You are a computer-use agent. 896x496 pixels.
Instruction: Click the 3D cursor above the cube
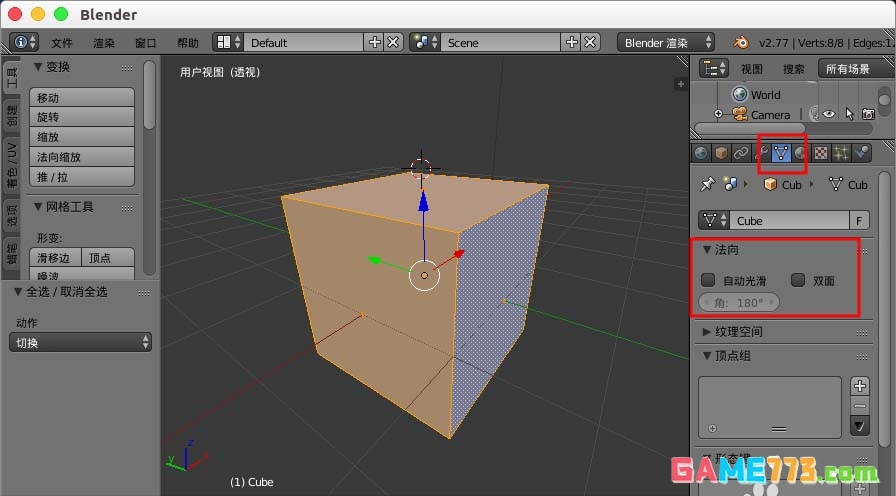point(421,168)
